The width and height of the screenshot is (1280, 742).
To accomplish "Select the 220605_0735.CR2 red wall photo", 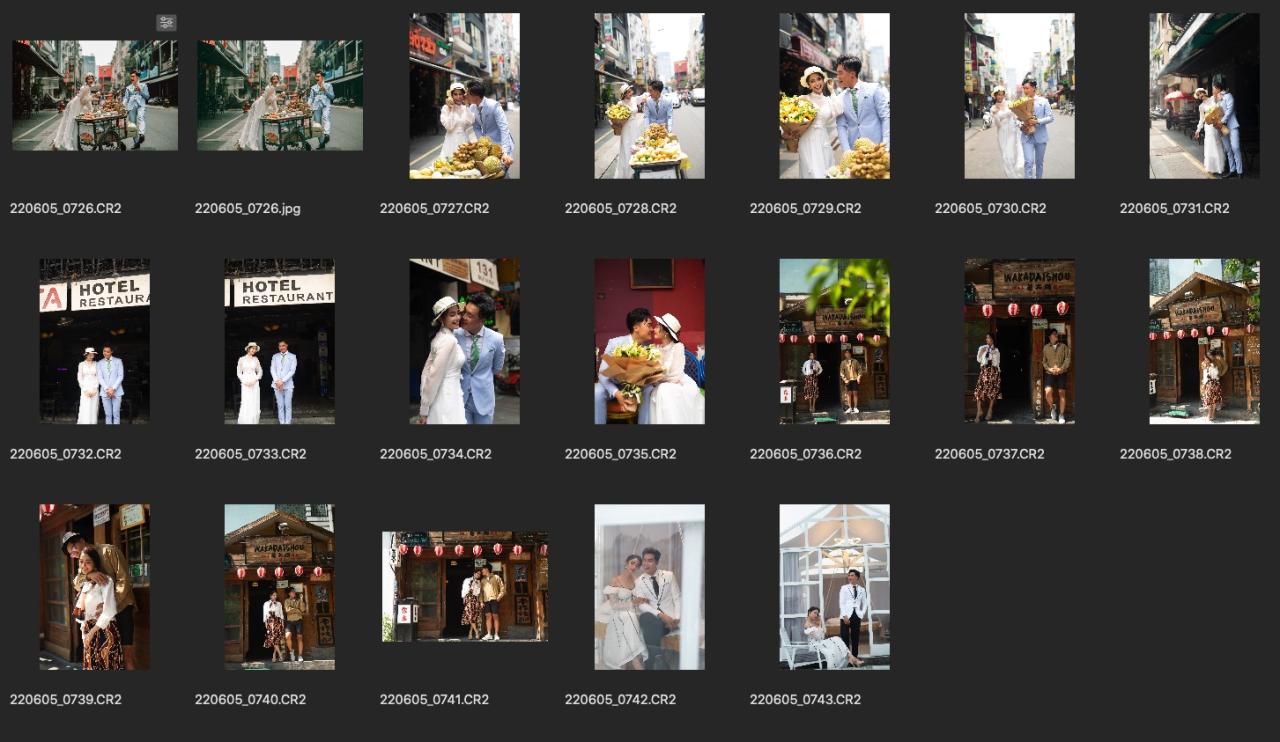I will [649, 341].
